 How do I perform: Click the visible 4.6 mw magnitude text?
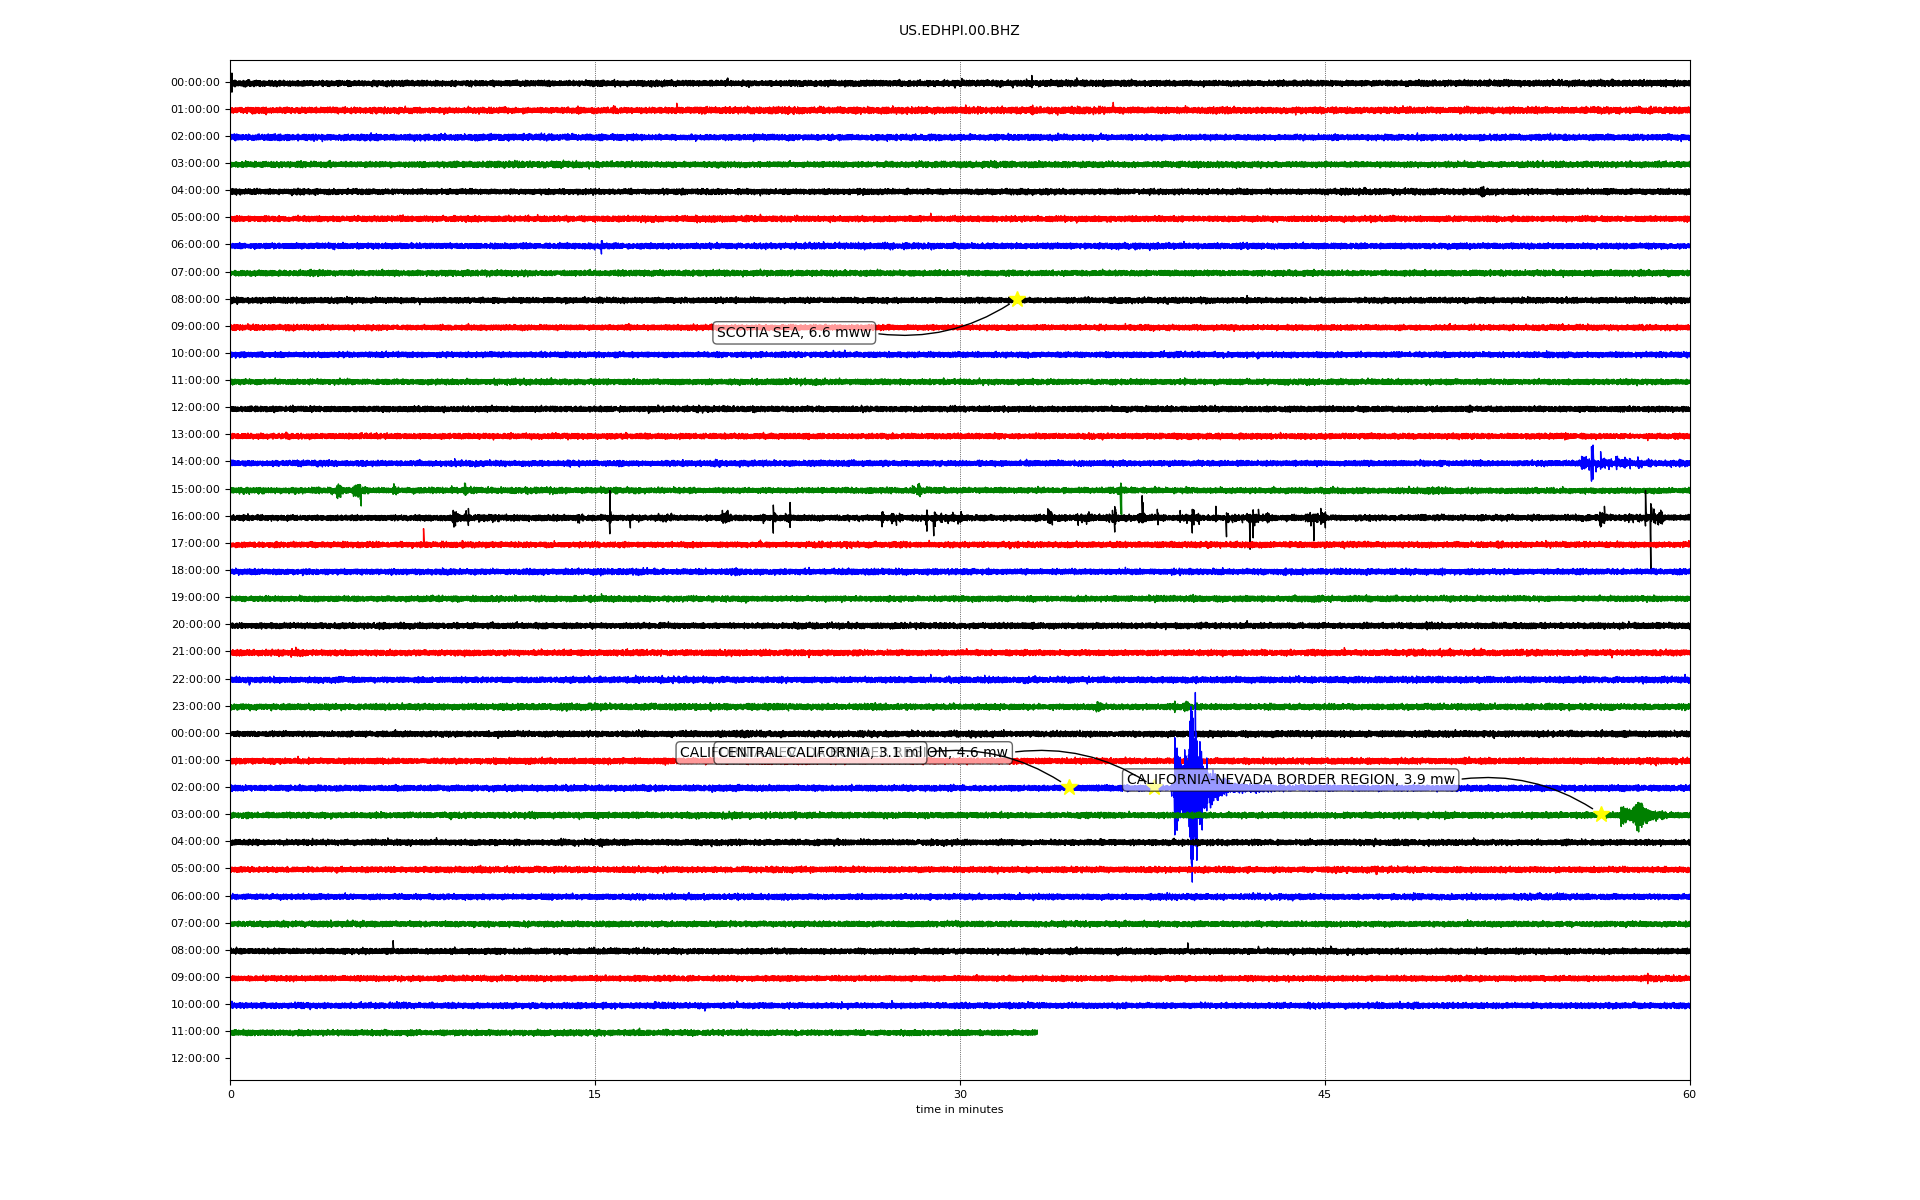[982, 753]
